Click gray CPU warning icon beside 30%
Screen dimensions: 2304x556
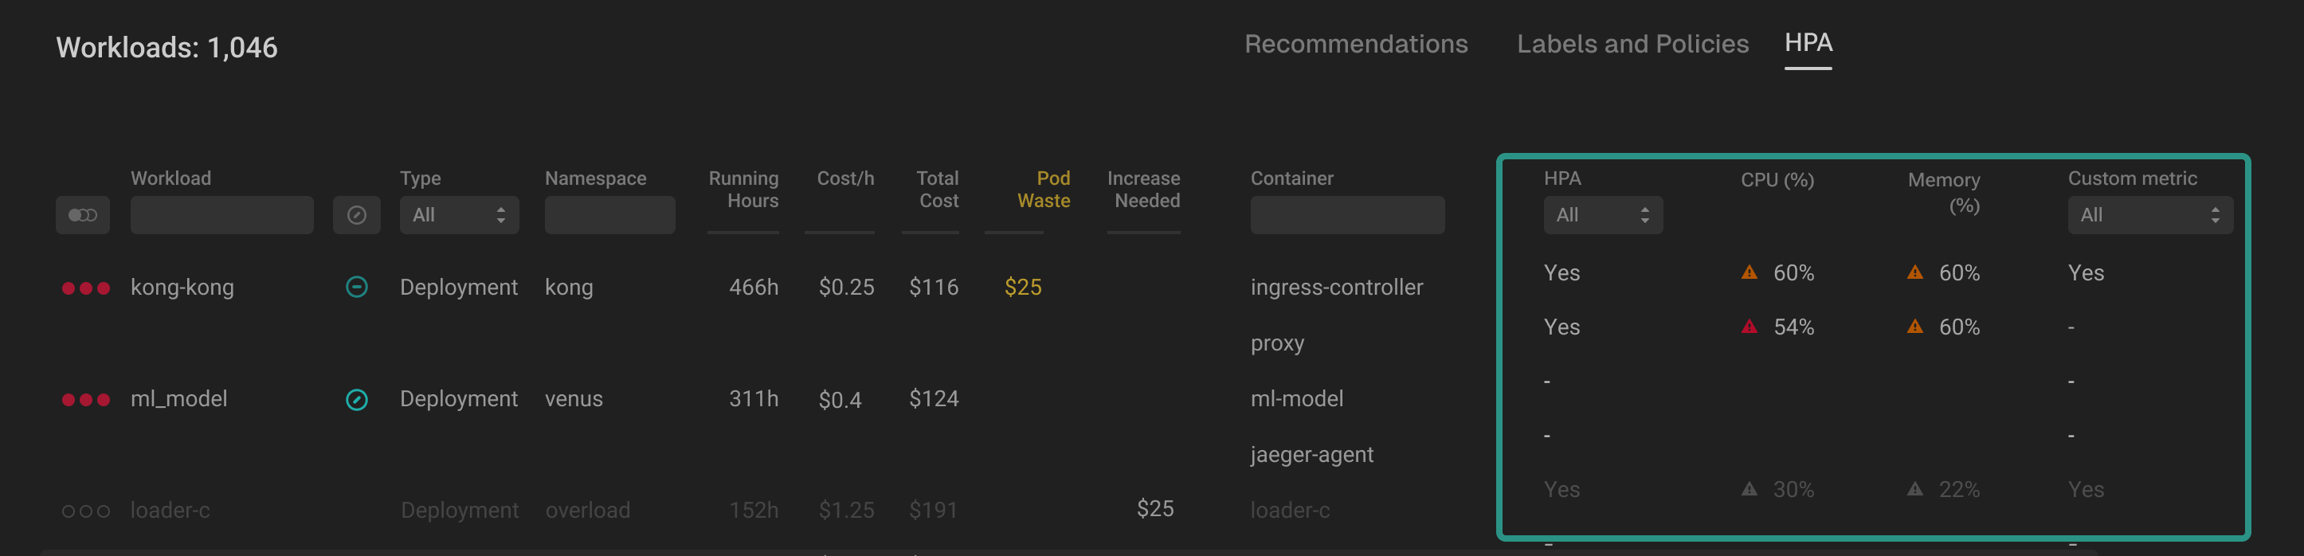(x=1749, y=489)
